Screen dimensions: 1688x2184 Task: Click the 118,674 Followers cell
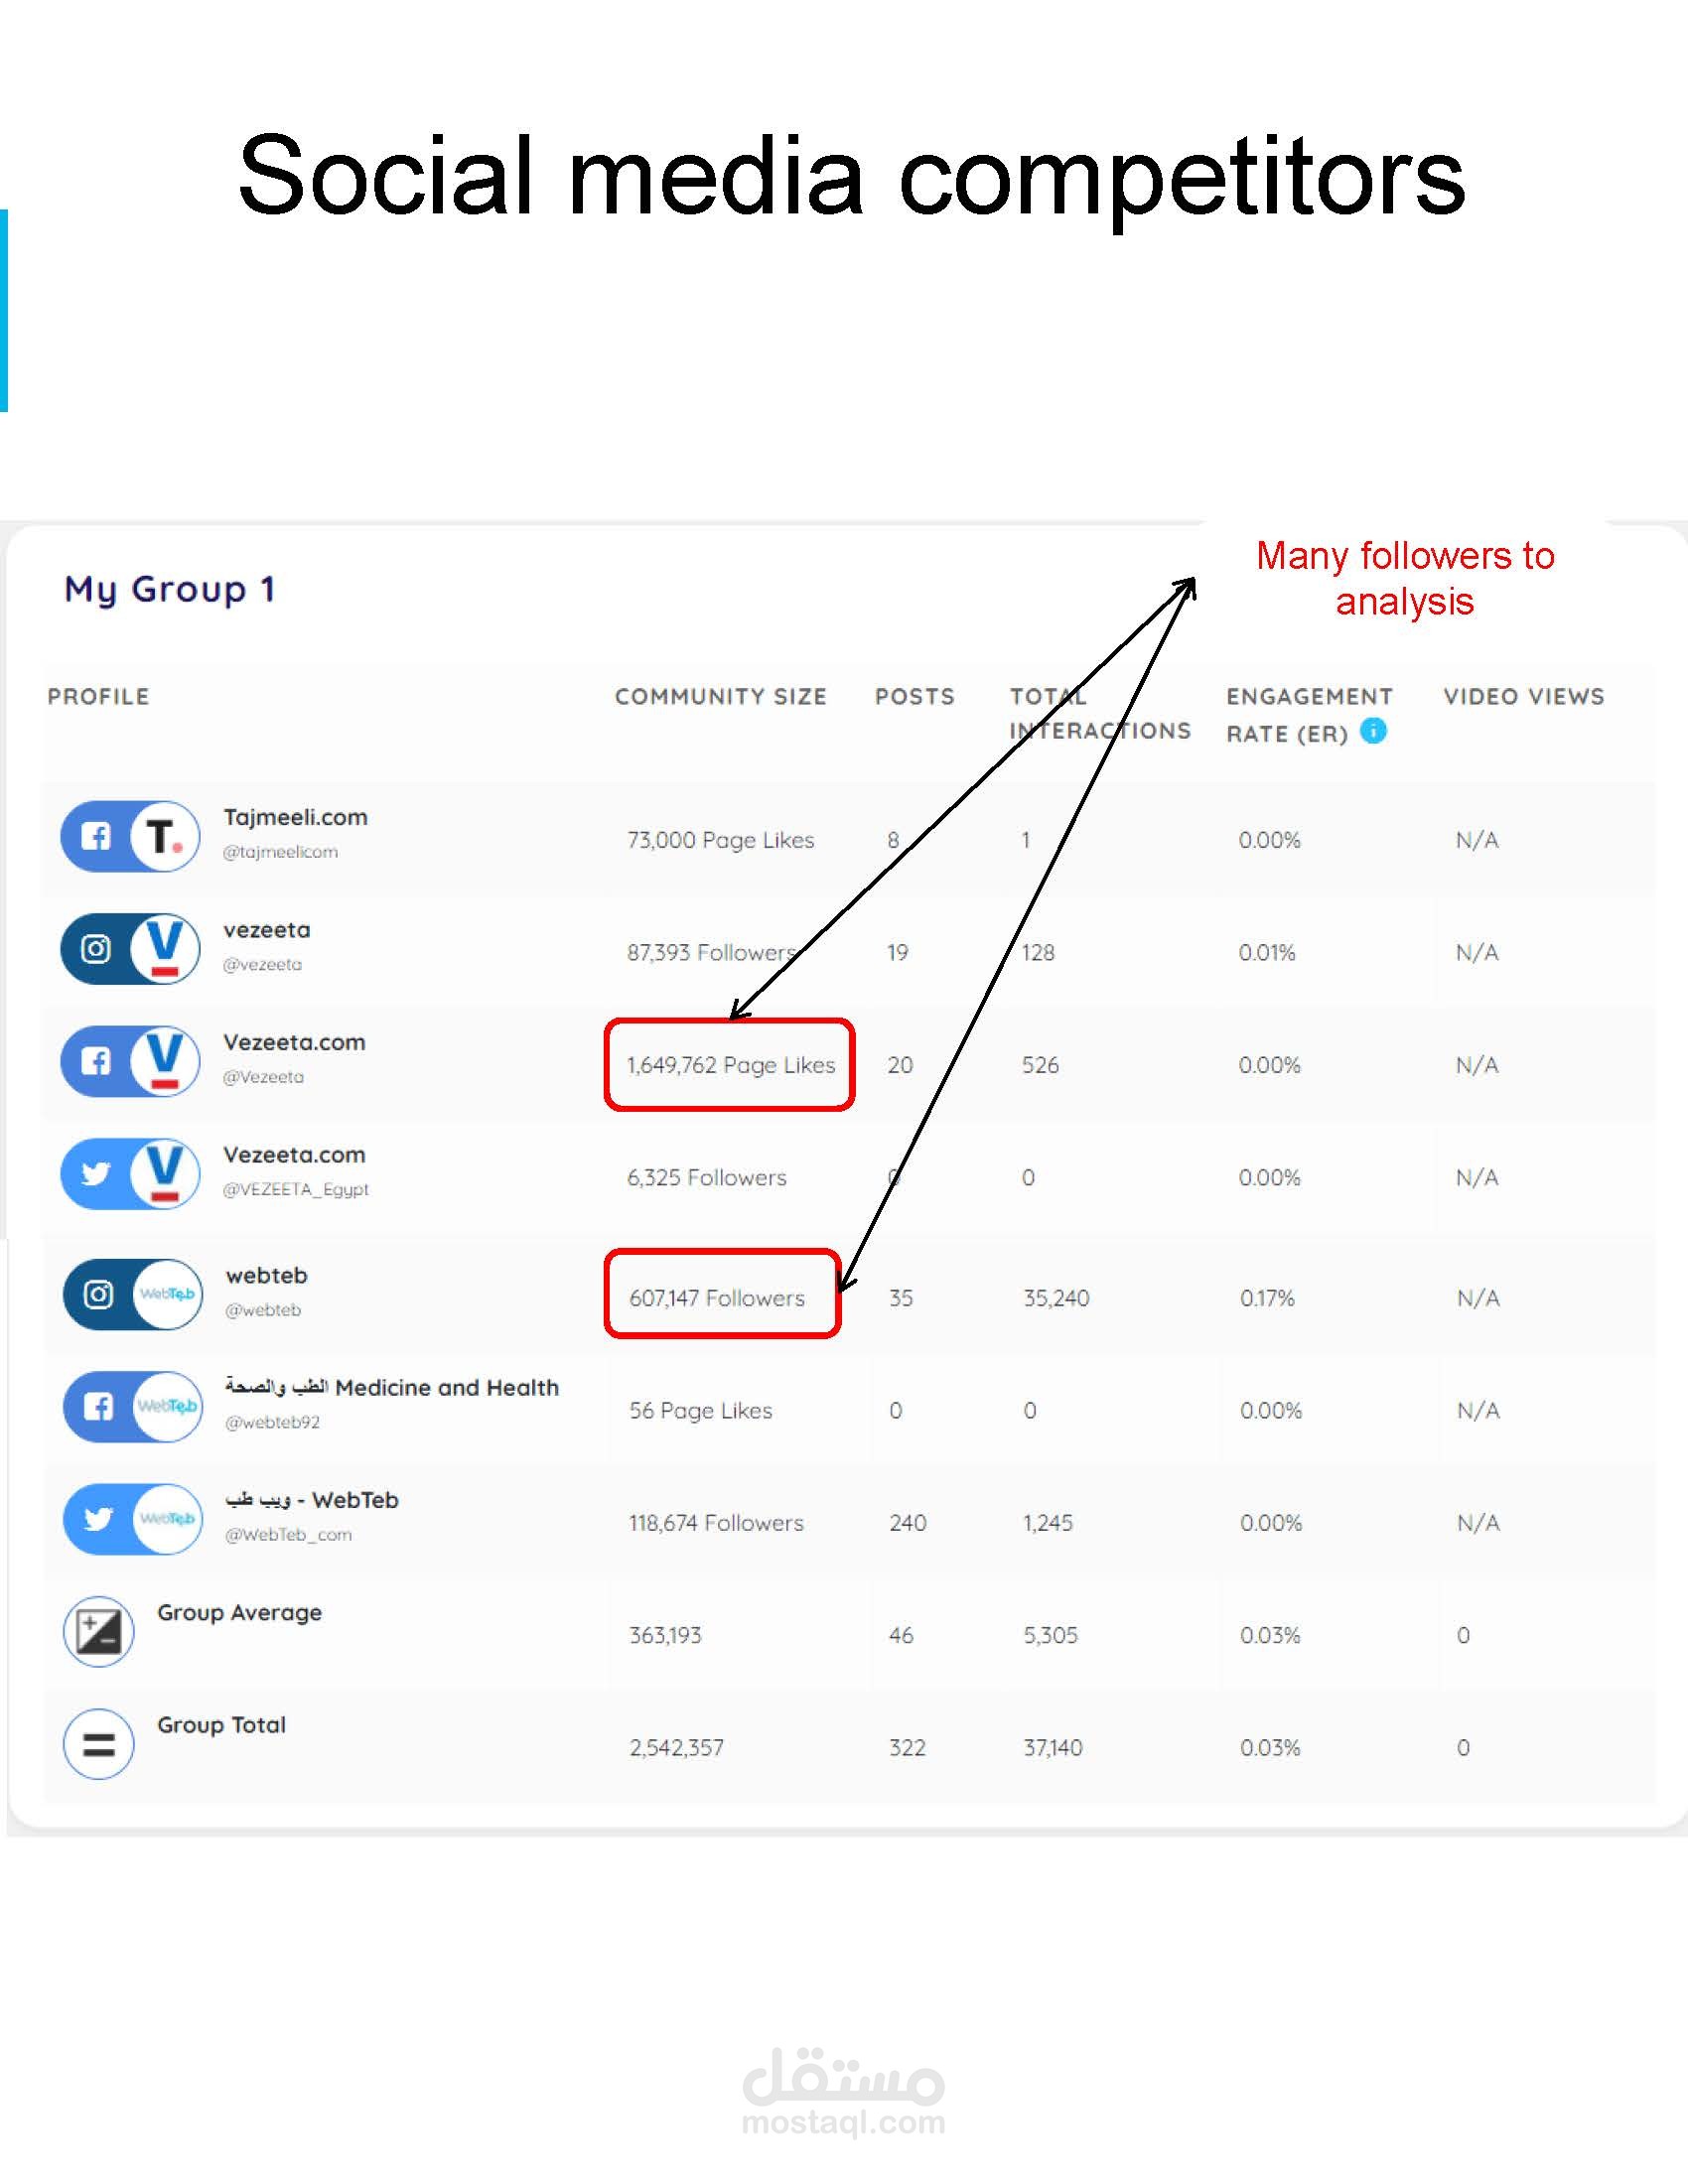pos(716,1523)
